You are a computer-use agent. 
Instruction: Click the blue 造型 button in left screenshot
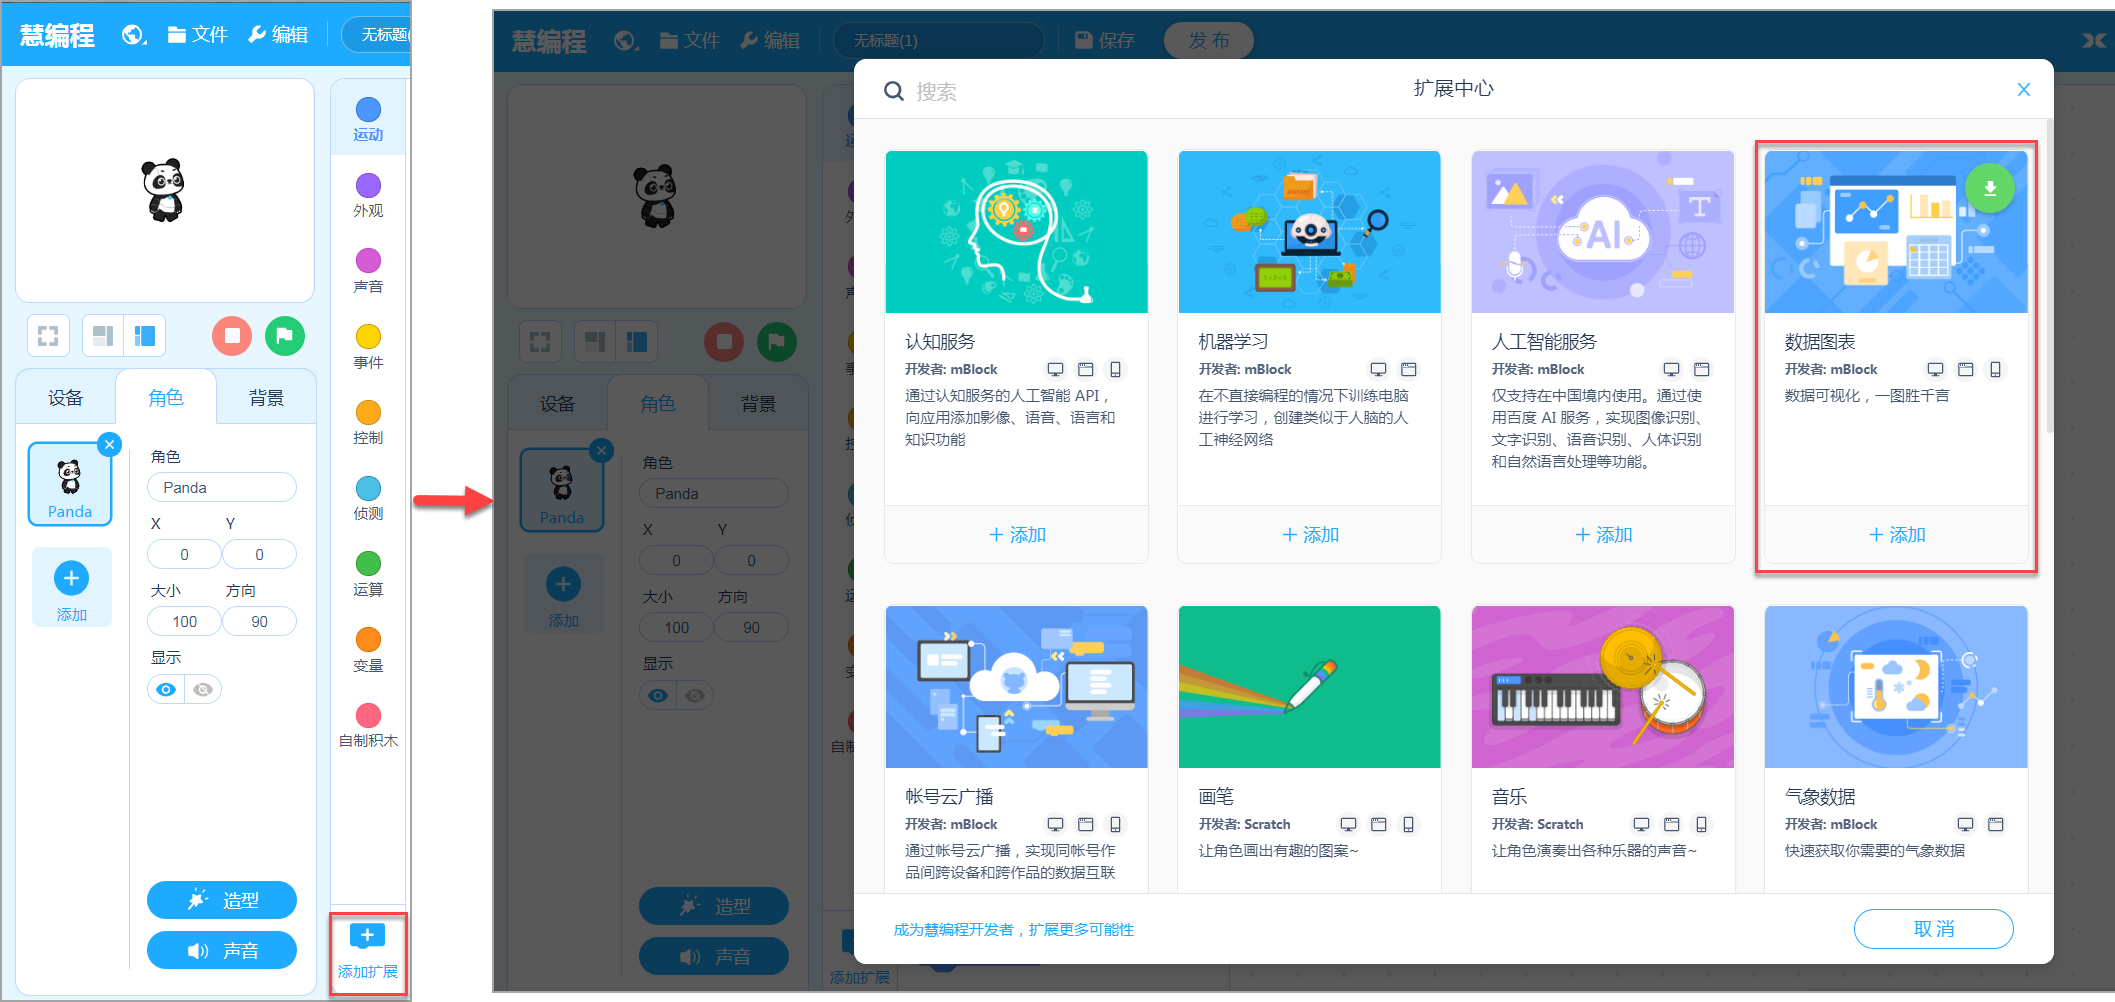pyautogui.click(x=222, y=900)
